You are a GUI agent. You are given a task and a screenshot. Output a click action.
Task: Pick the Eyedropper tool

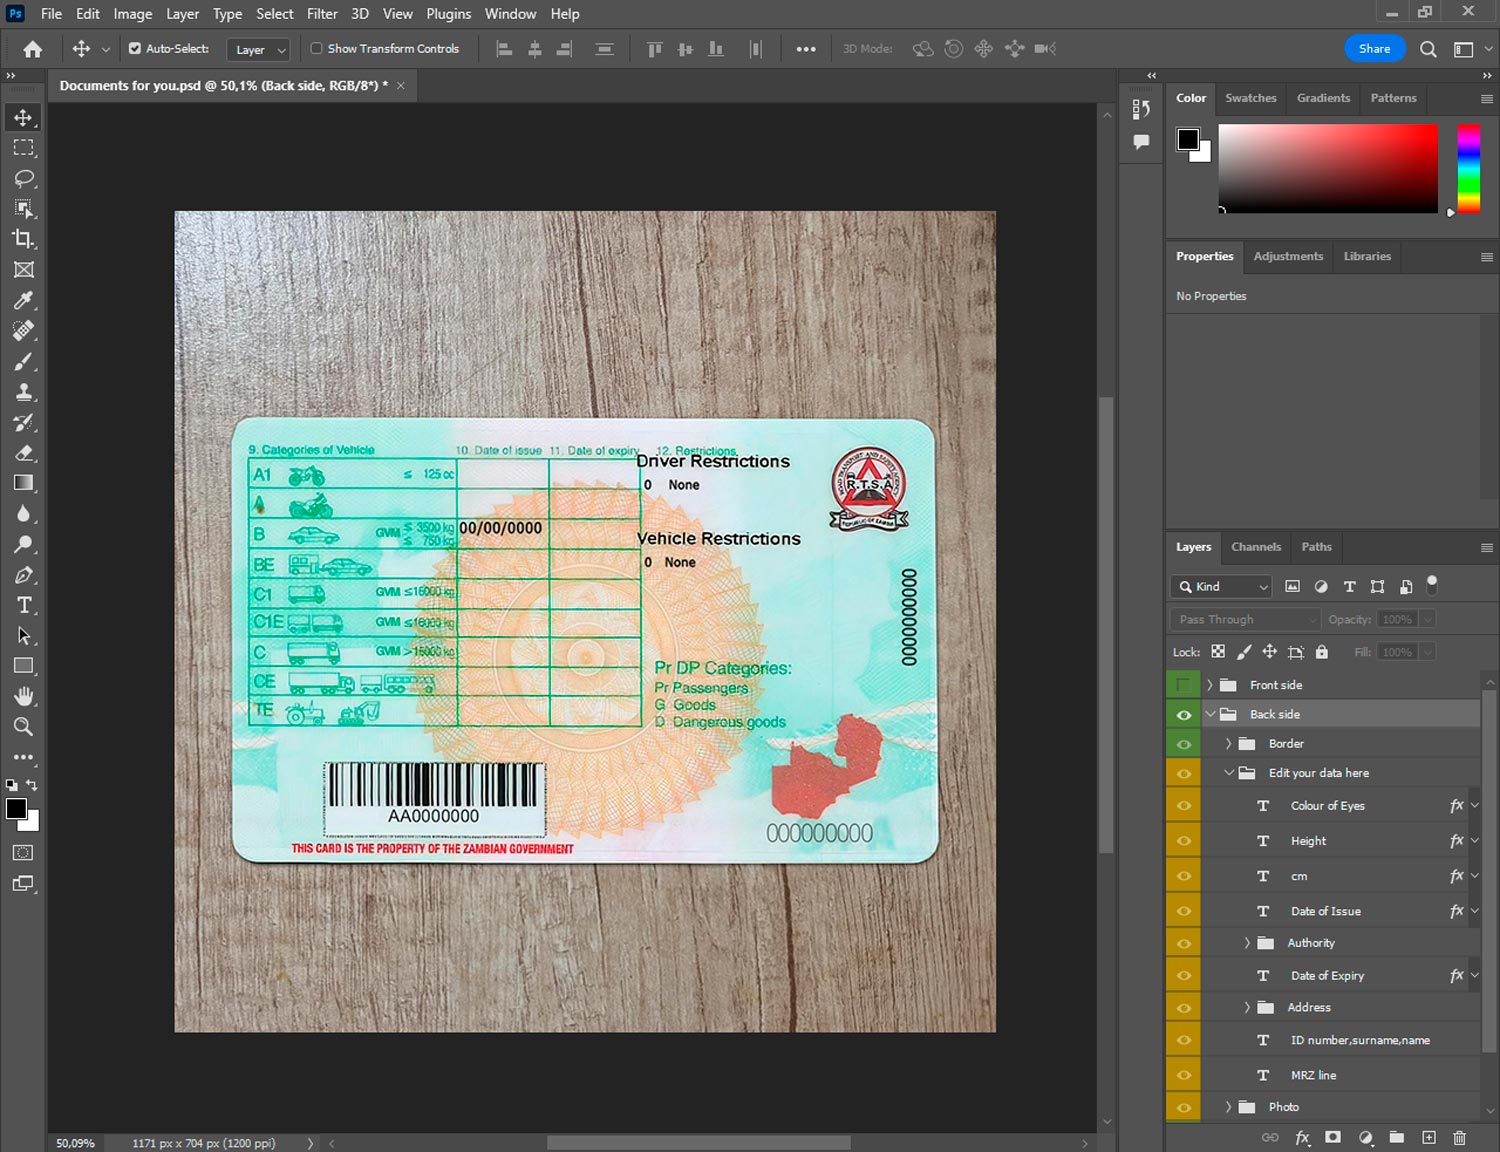coord(24,300)
